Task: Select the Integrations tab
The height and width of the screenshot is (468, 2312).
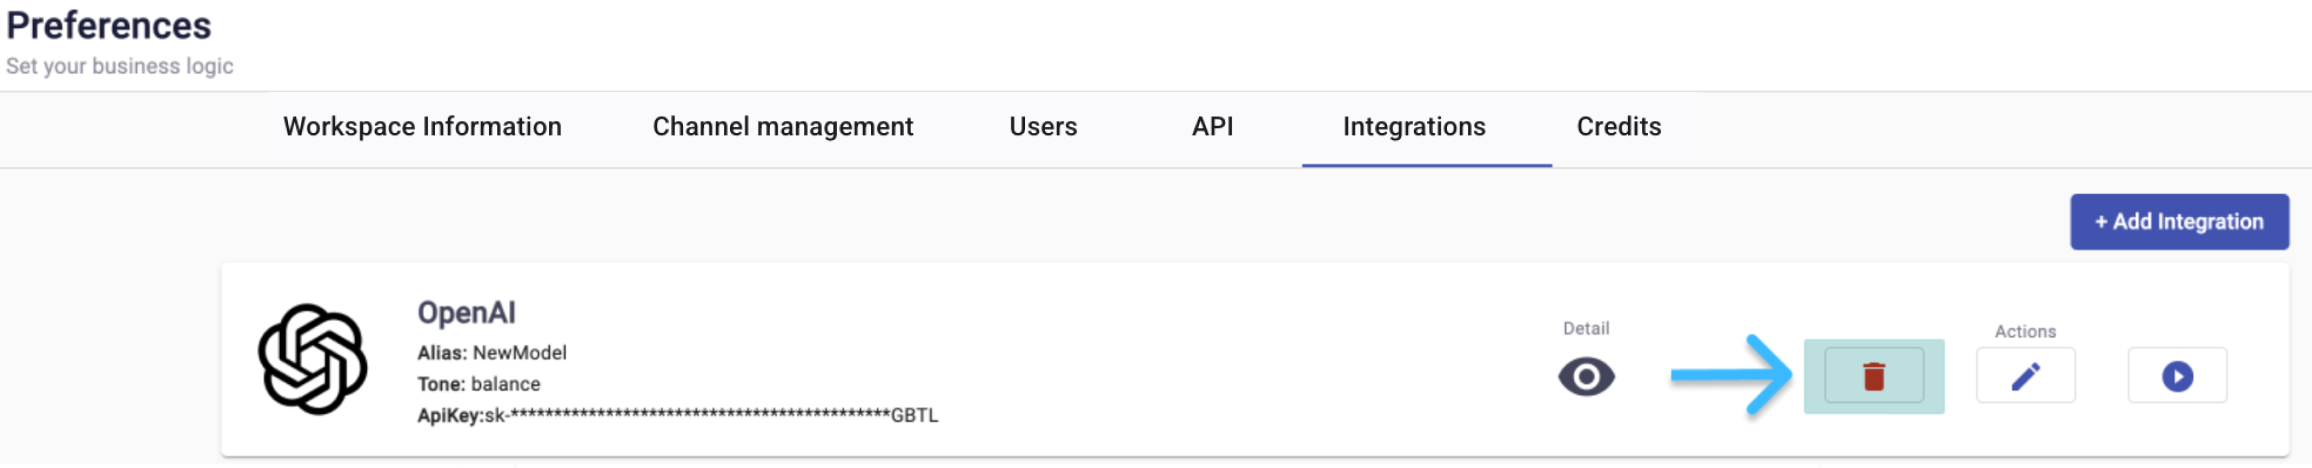Action: point(1414,127)
